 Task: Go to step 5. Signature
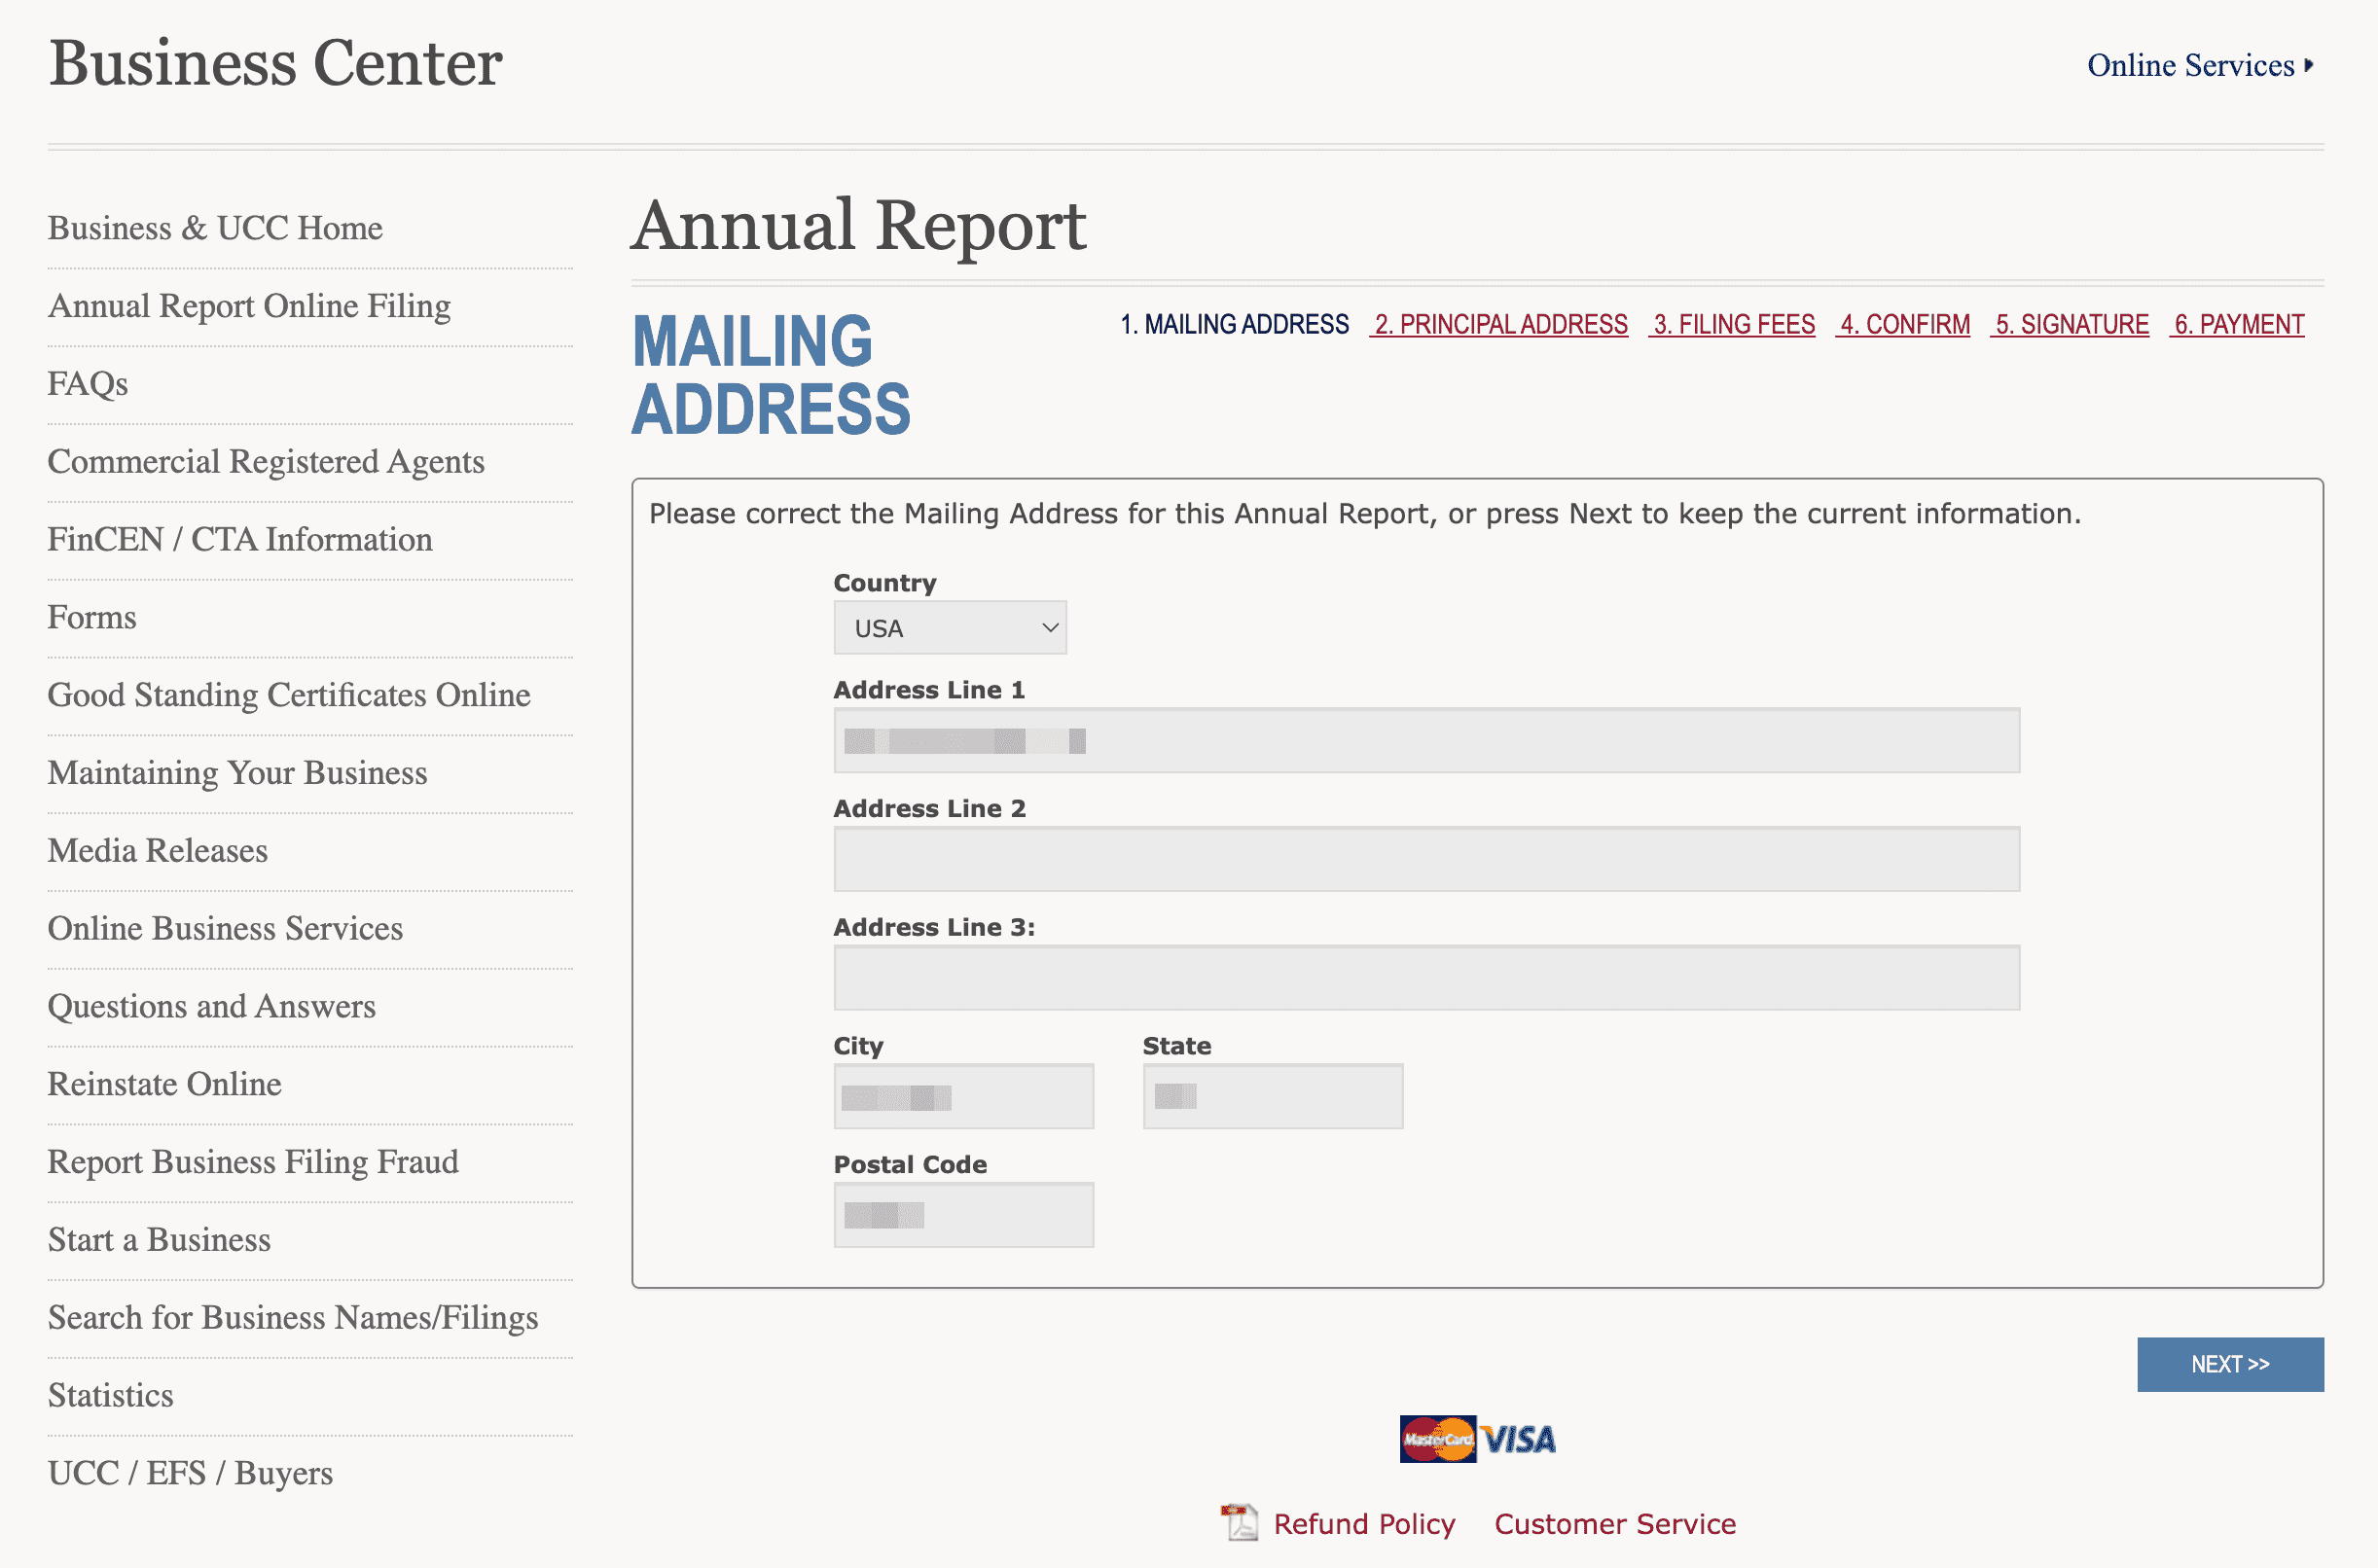point(2070,324)
